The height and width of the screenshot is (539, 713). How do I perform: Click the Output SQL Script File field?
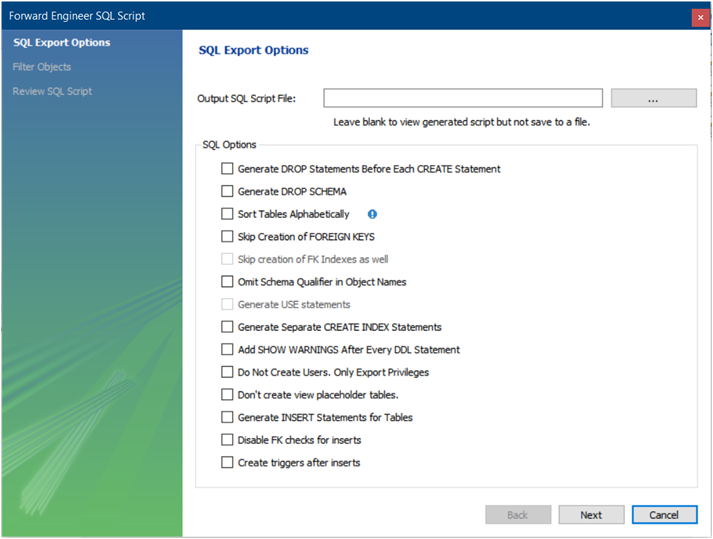(462, 98)
